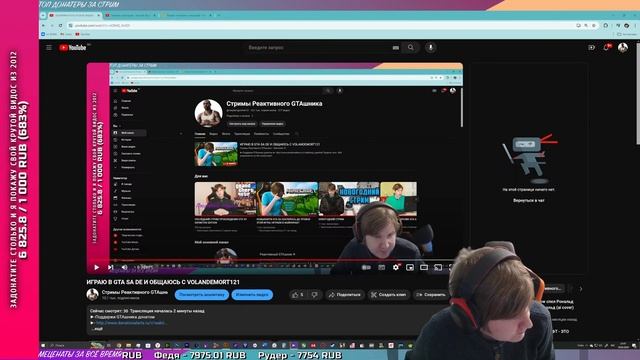Open the on-screen keyboard icon in search
The image size is (640, 360).
coord(396,48)
